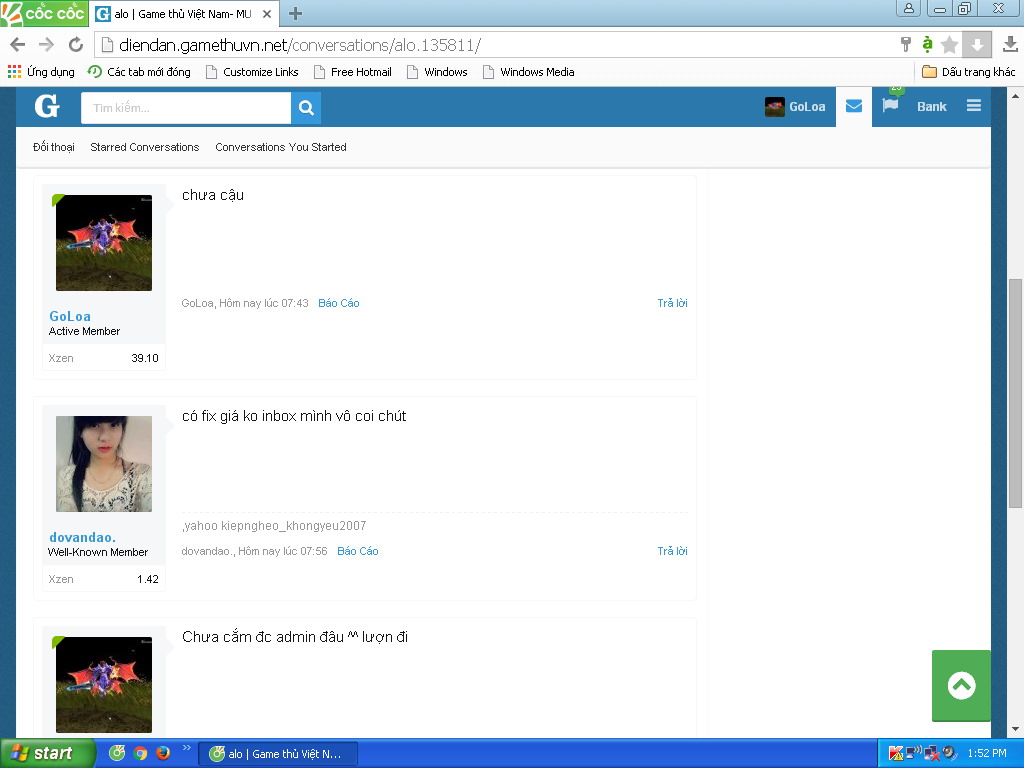Open Windows Media bookmark
This screenshot has height=768, width=1024.
click(528, 72)
